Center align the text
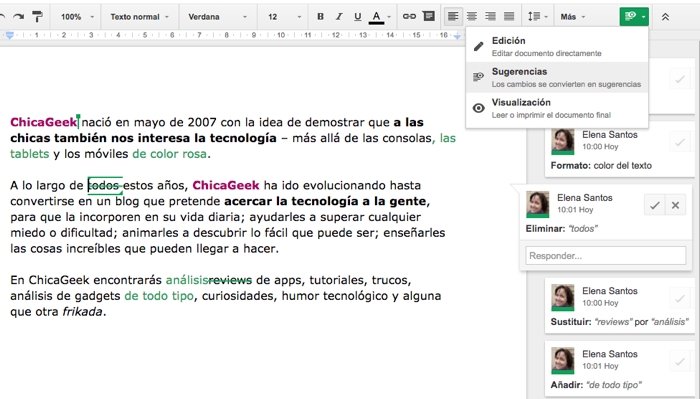 click(x=472, y=17)
